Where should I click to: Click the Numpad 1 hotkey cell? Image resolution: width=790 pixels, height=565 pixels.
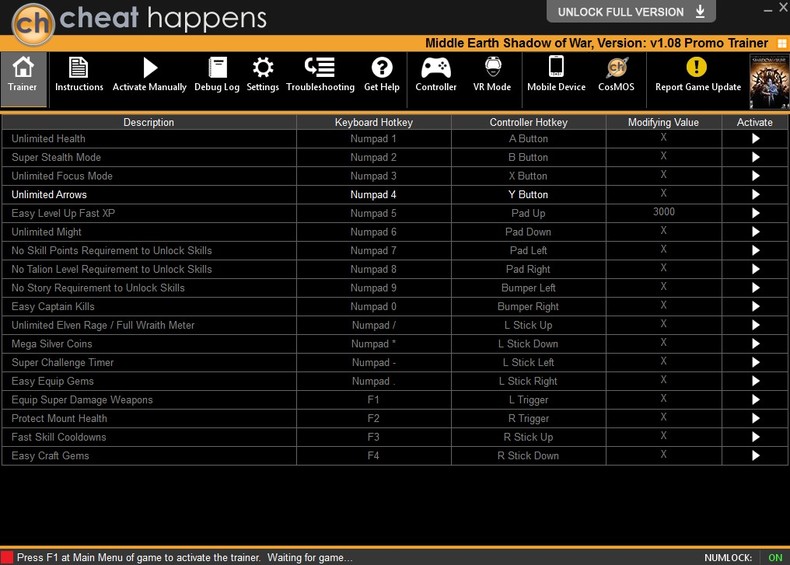pos(373,139)
